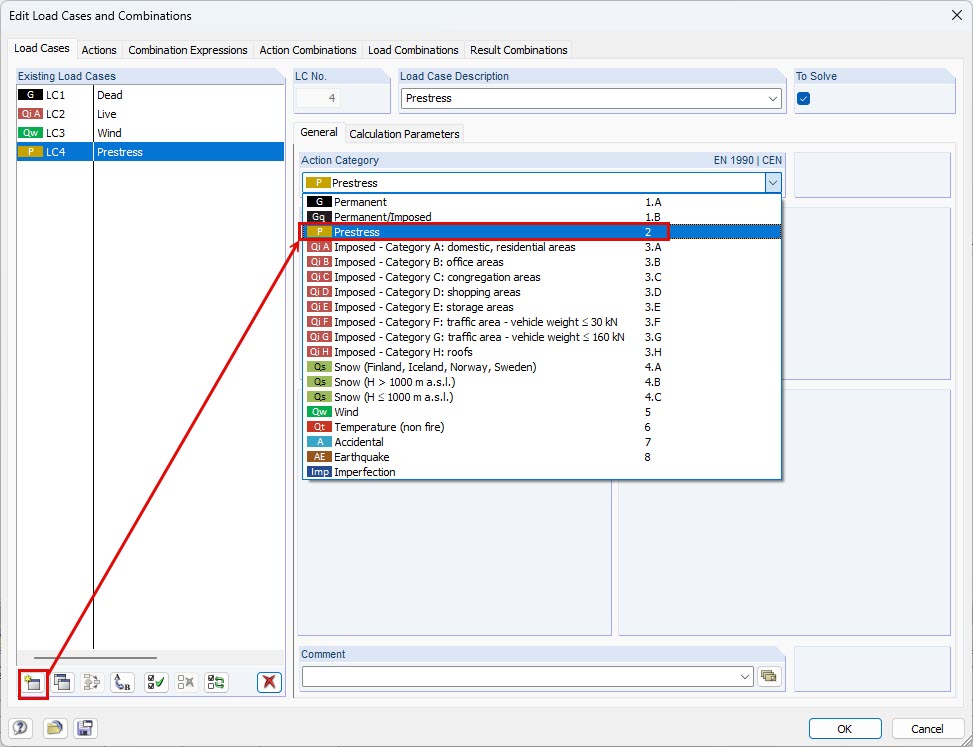
Task: Delete selected load case with red X
Action: point(269,683)
